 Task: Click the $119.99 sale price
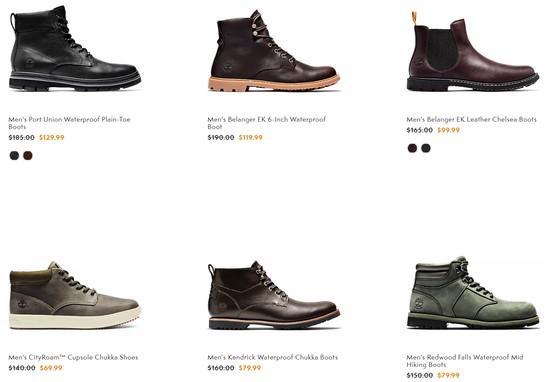[x=250, y=138]
